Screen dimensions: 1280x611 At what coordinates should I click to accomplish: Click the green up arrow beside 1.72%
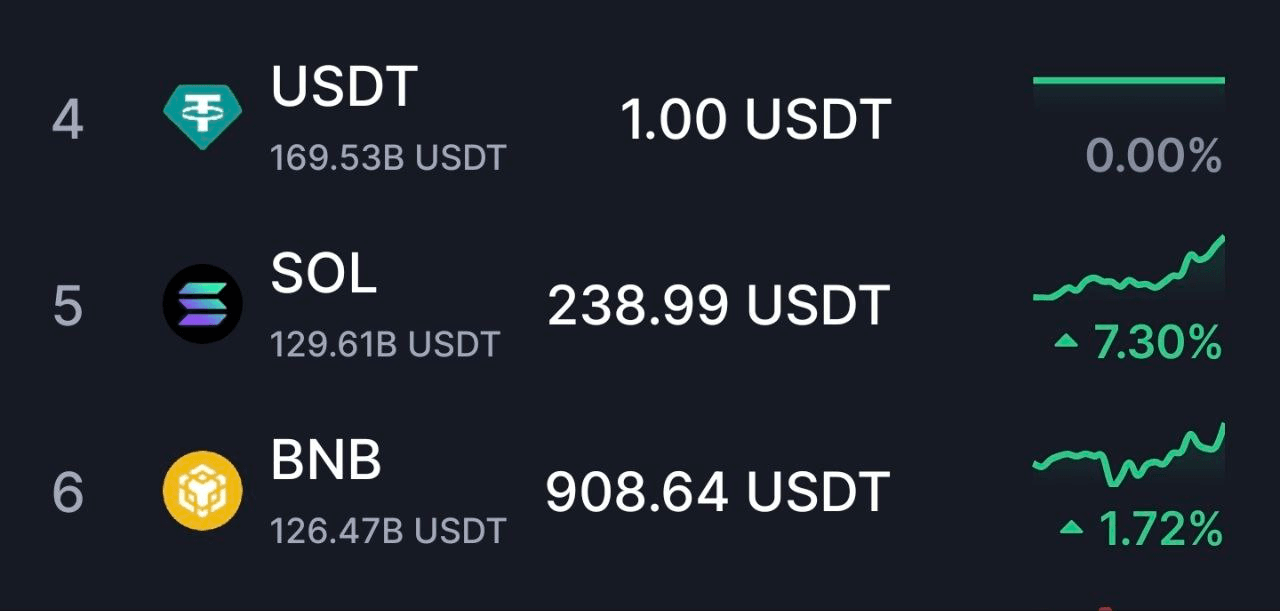tap(1071, 528)
